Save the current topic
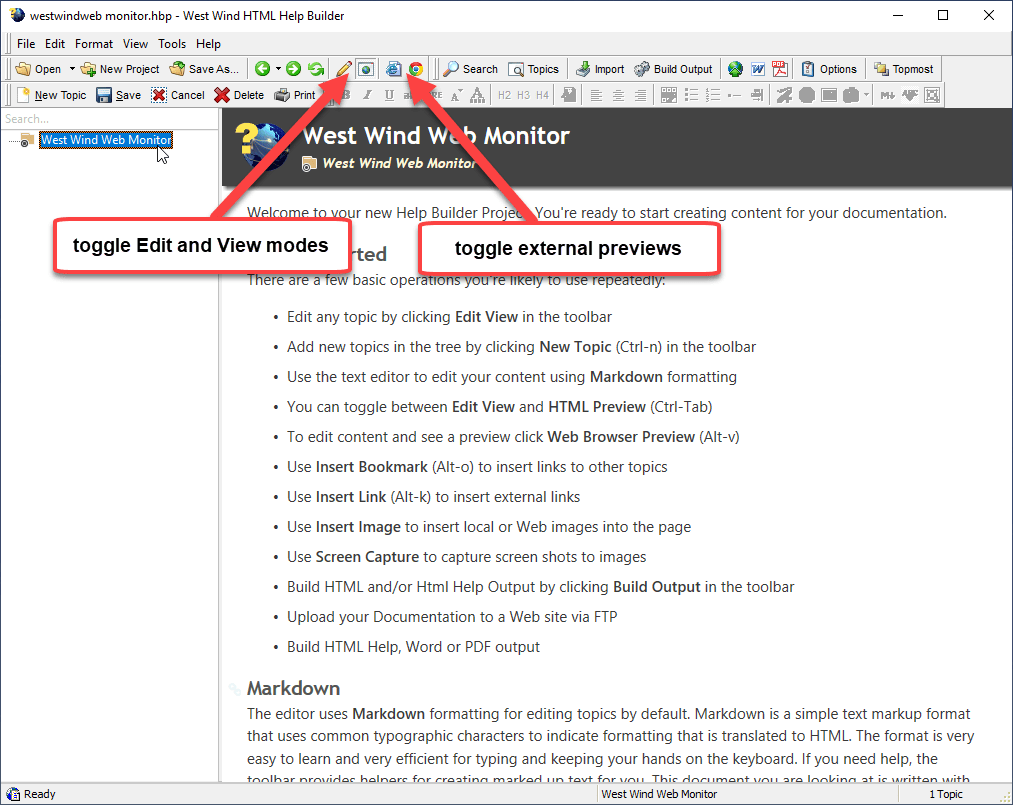The height and width of the screenshot is (805, 1013). coord(119,95)
